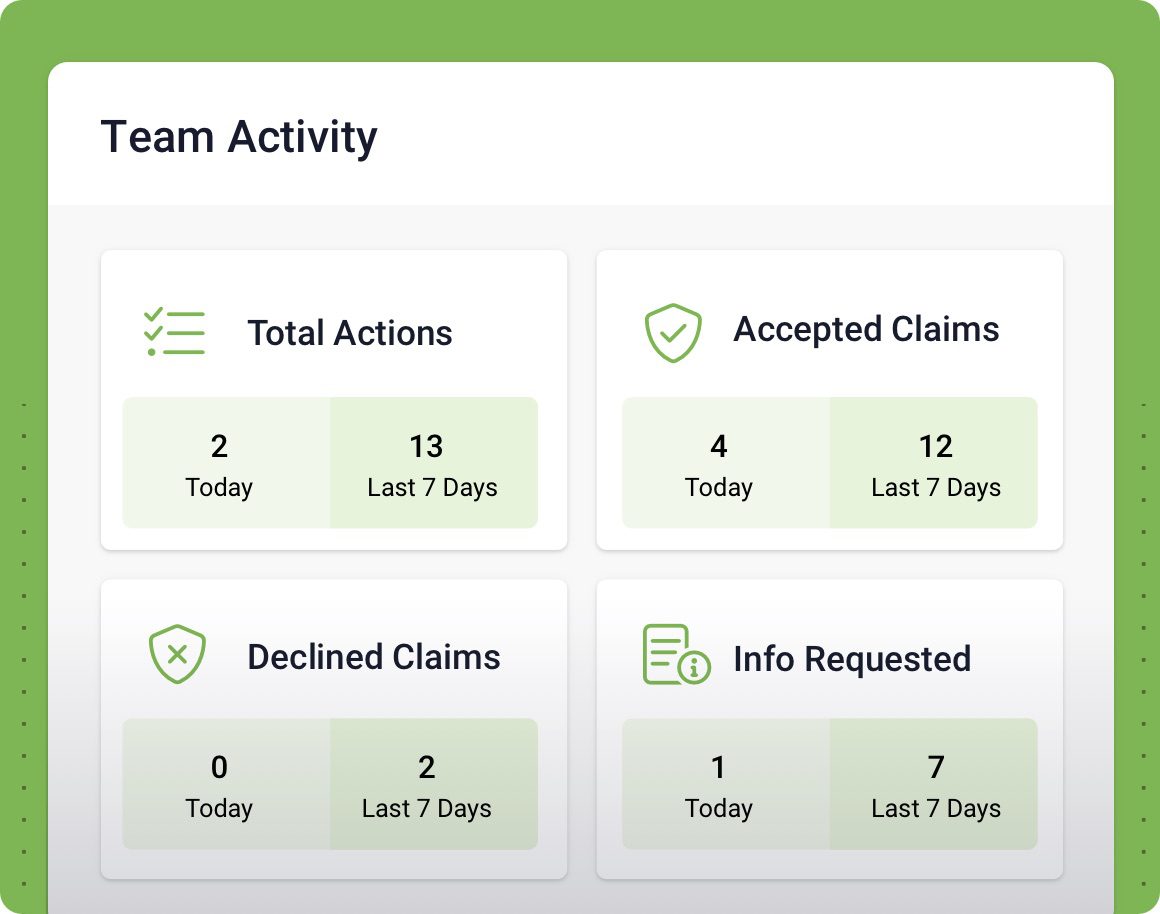Click the Today label under Accepted Claims
Screen dimensions: 1160x914
(718, 488)
